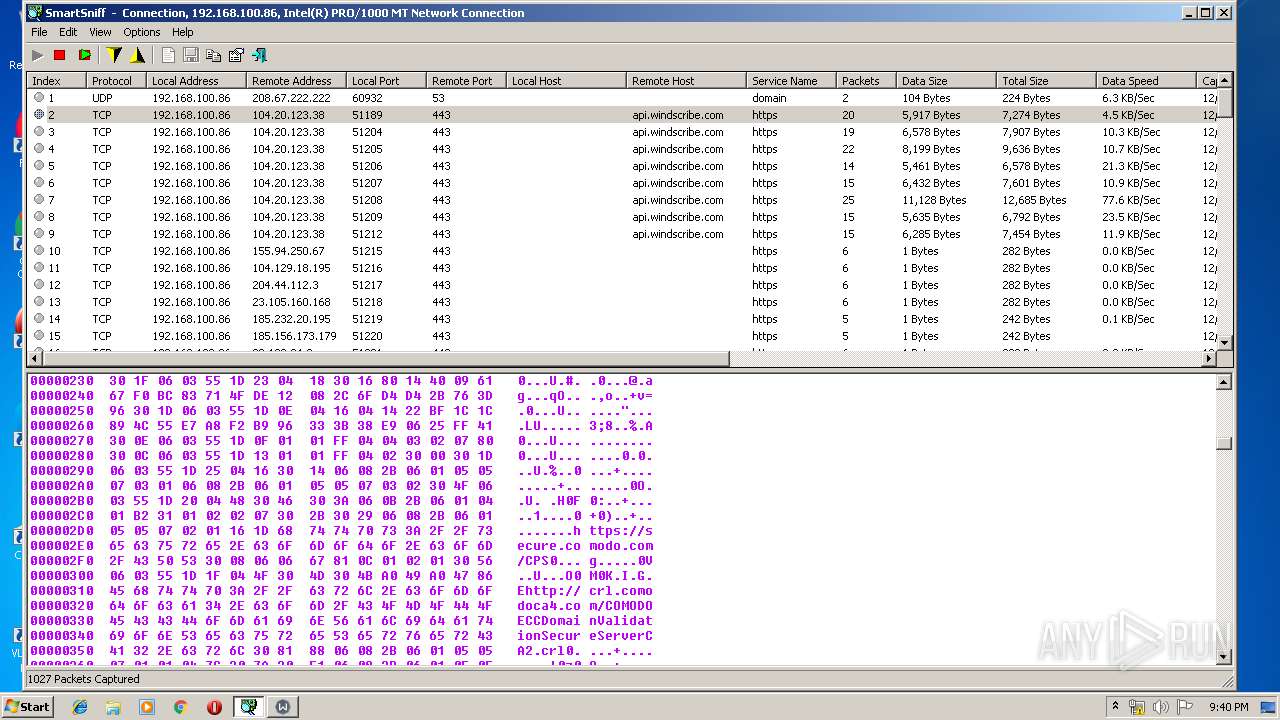Open the View menu
Image resolution: width=1280 pixels, height=720 pixels.
100,32
